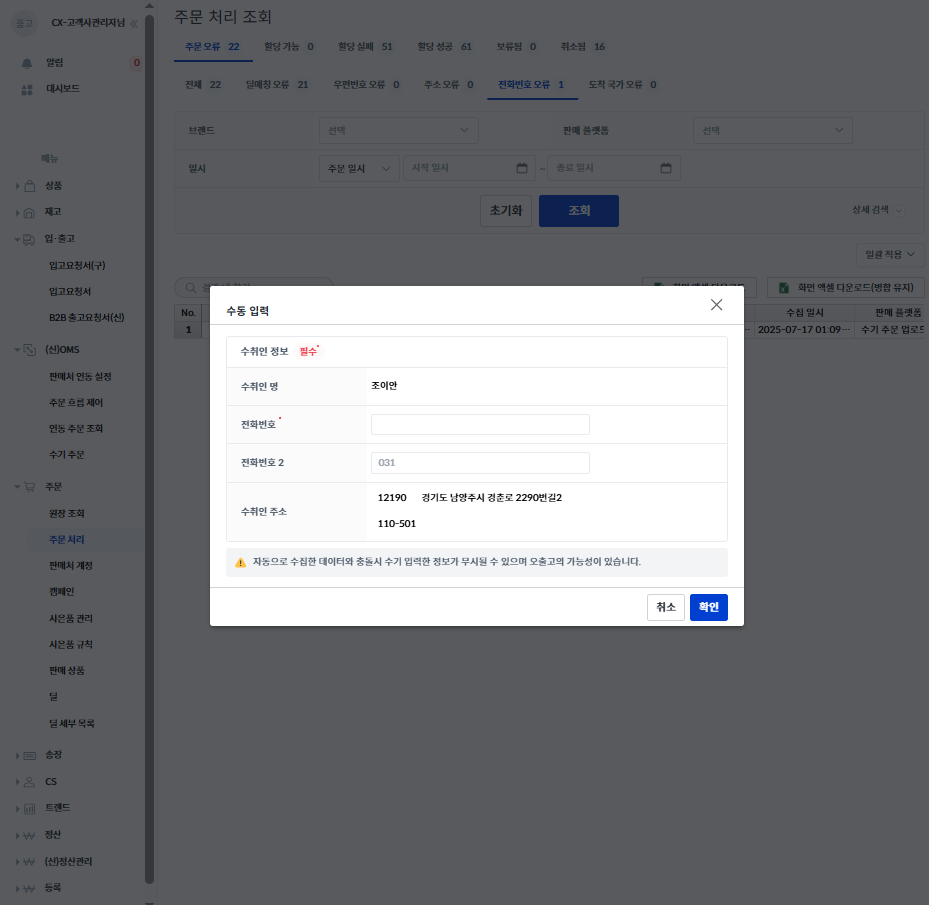This screenshot has width=929, height=905.
Task: Expand the 재고 menu arrow
Action: tap(17, 212)
